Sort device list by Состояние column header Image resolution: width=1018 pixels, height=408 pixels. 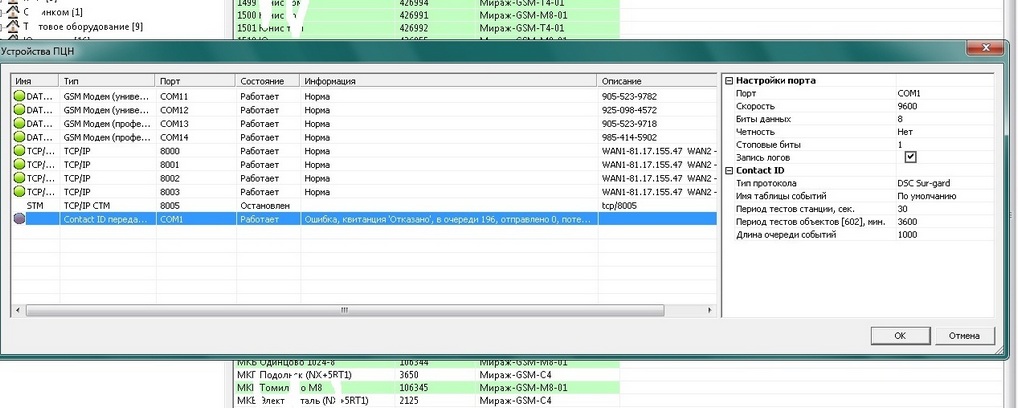(x=266, y=81)
